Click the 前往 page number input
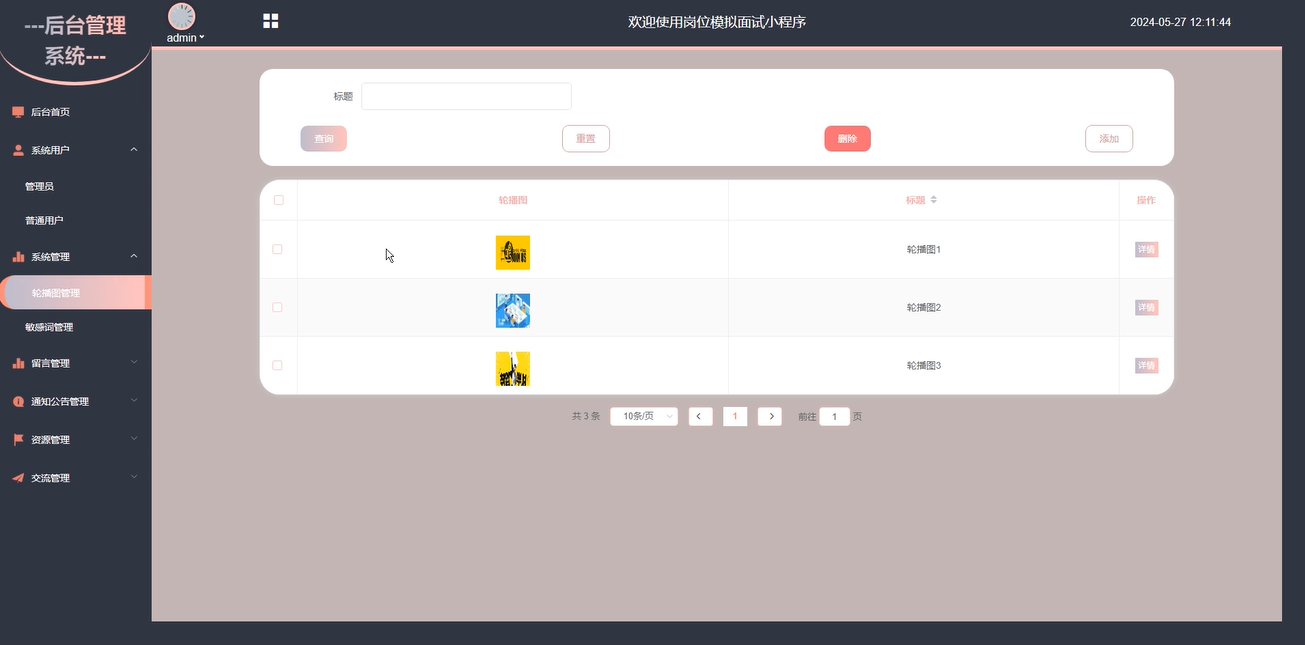Image resolution: width=1305 pixels, height=645 pixels. (835, 416)
